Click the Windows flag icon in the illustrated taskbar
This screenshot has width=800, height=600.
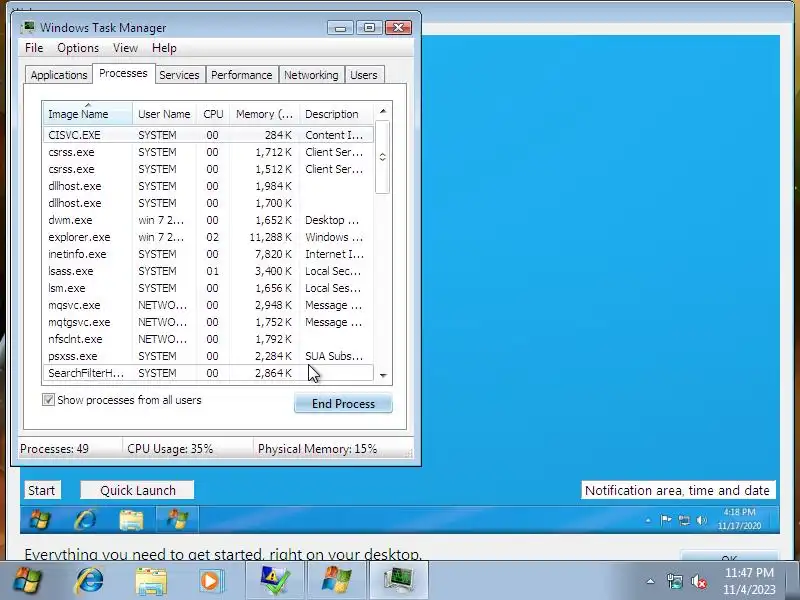coord(177,520)
